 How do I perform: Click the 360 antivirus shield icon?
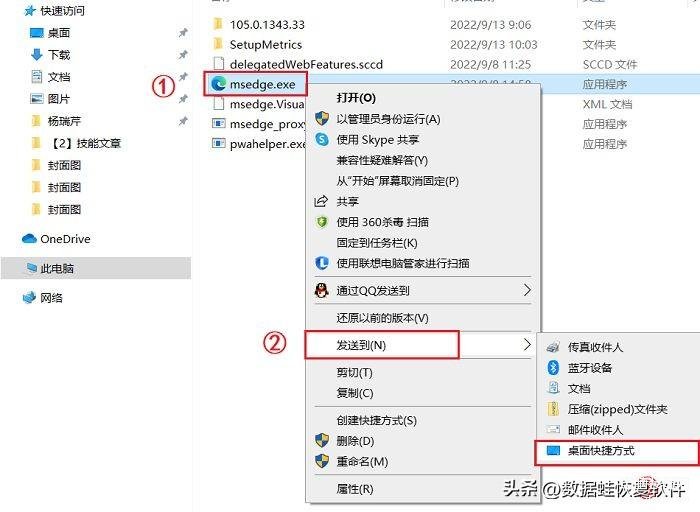coord(322,222)
